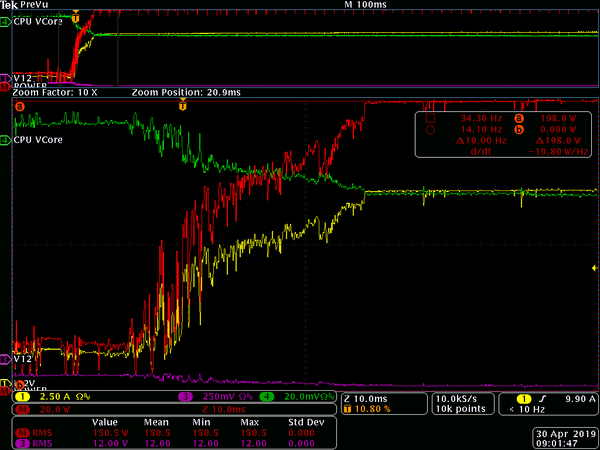This screenshot has width=600, height=450.
Task: Click the 20.0 W math scale value
Action: pyautogui.click(x=55, y=409)
